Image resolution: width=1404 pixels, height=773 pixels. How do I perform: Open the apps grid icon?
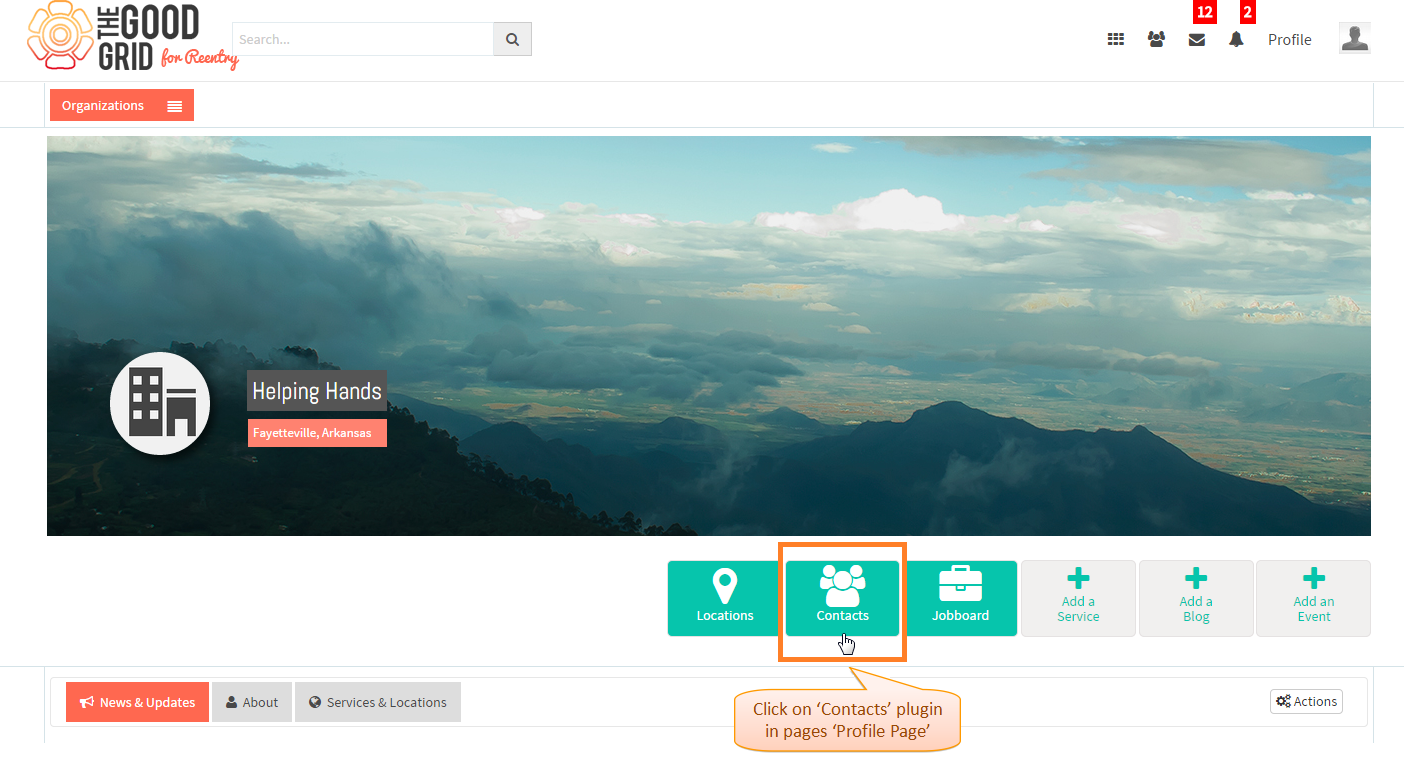[x=1116, y=40]
